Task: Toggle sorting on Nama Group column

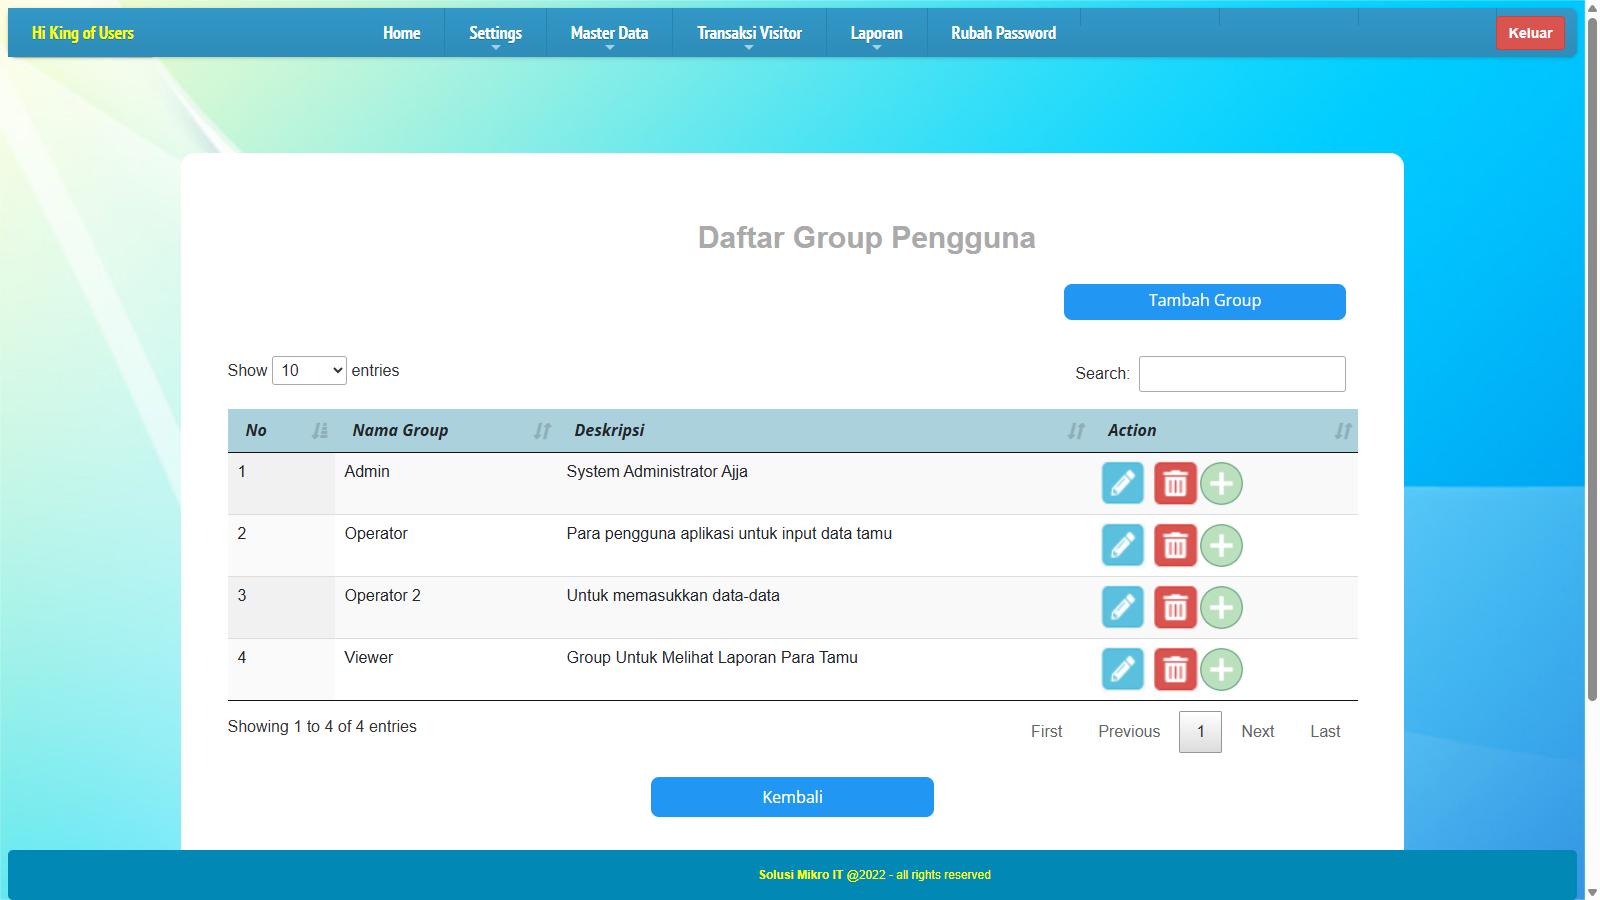Action: coord(447,430)
